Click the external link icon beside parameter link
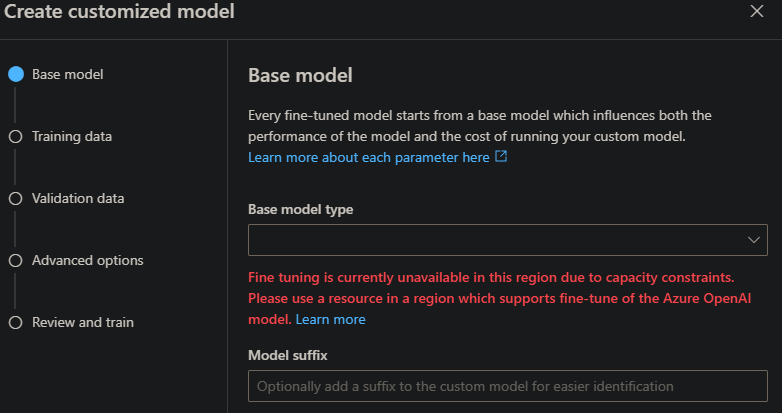 pos(502,157)
